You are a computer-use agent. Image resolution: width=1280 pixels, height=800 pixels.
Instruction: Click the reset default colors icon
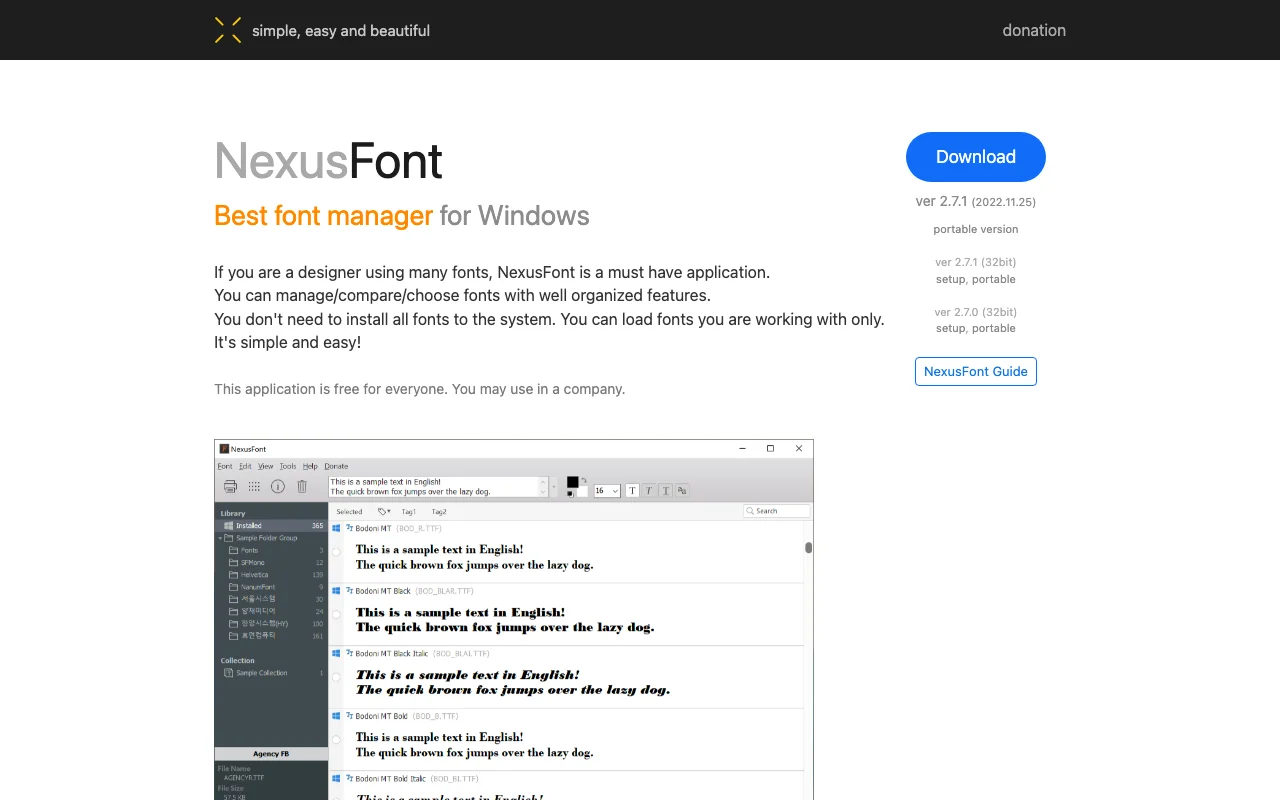coord(570,494)
